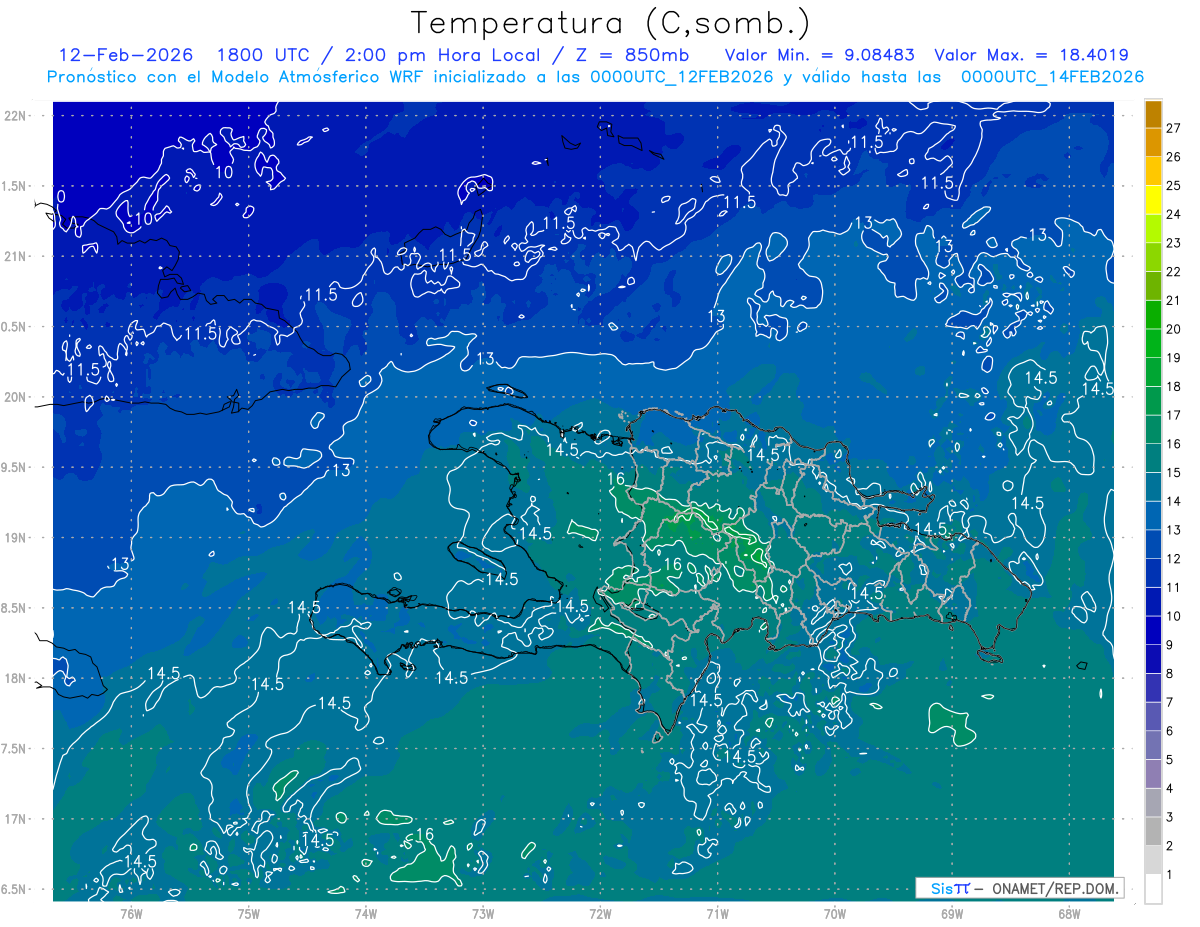
Task: Click the "22N" latitude axis label
Action: (15, 116)
